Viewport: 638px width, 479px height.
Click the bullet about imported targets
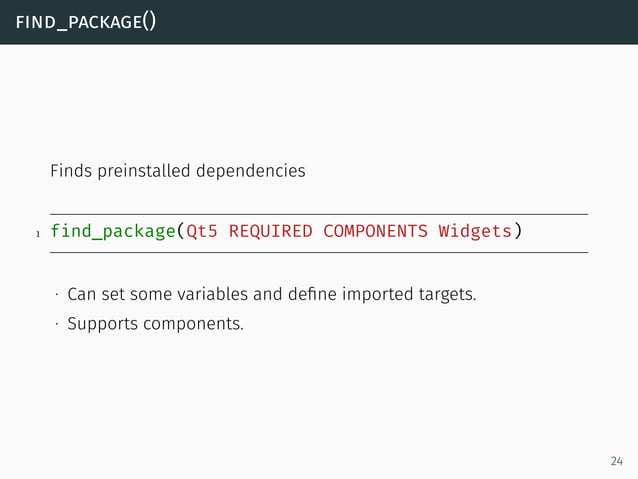coord(271,295)
